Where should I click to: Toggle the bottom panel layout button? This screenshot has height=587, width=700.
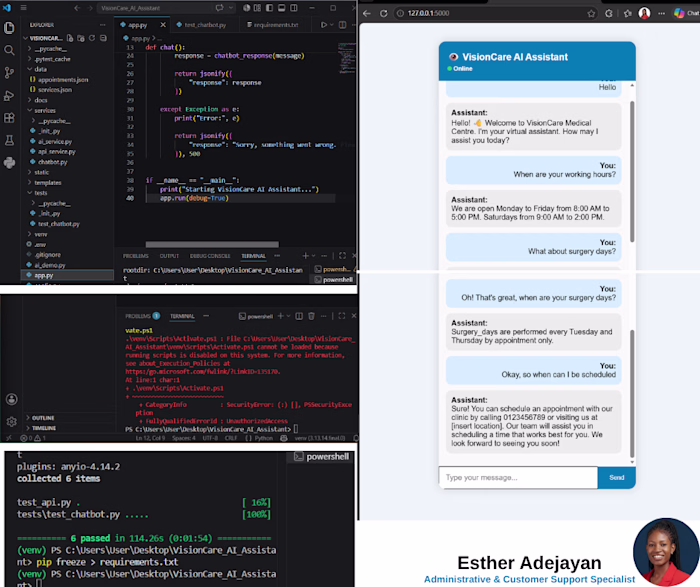tap(281, 8)
